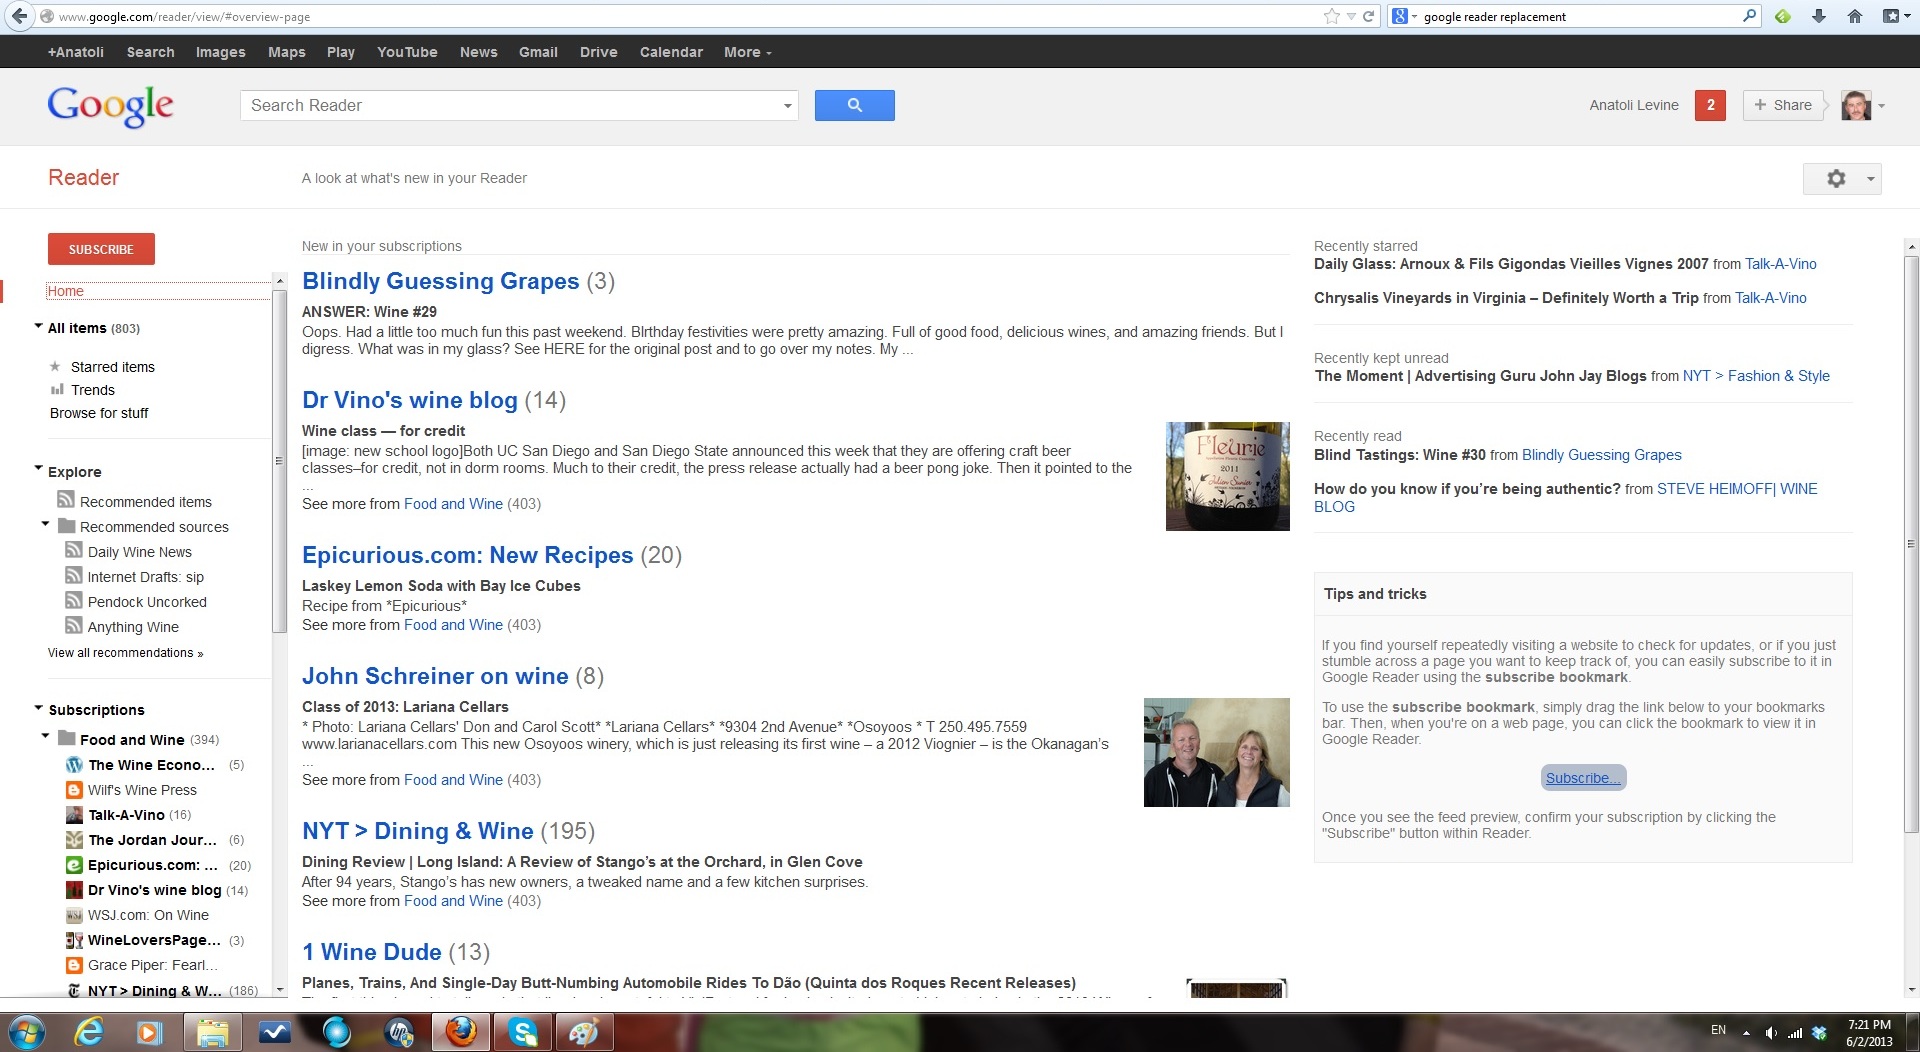Open the More menu in top bar

coord(747,52)
